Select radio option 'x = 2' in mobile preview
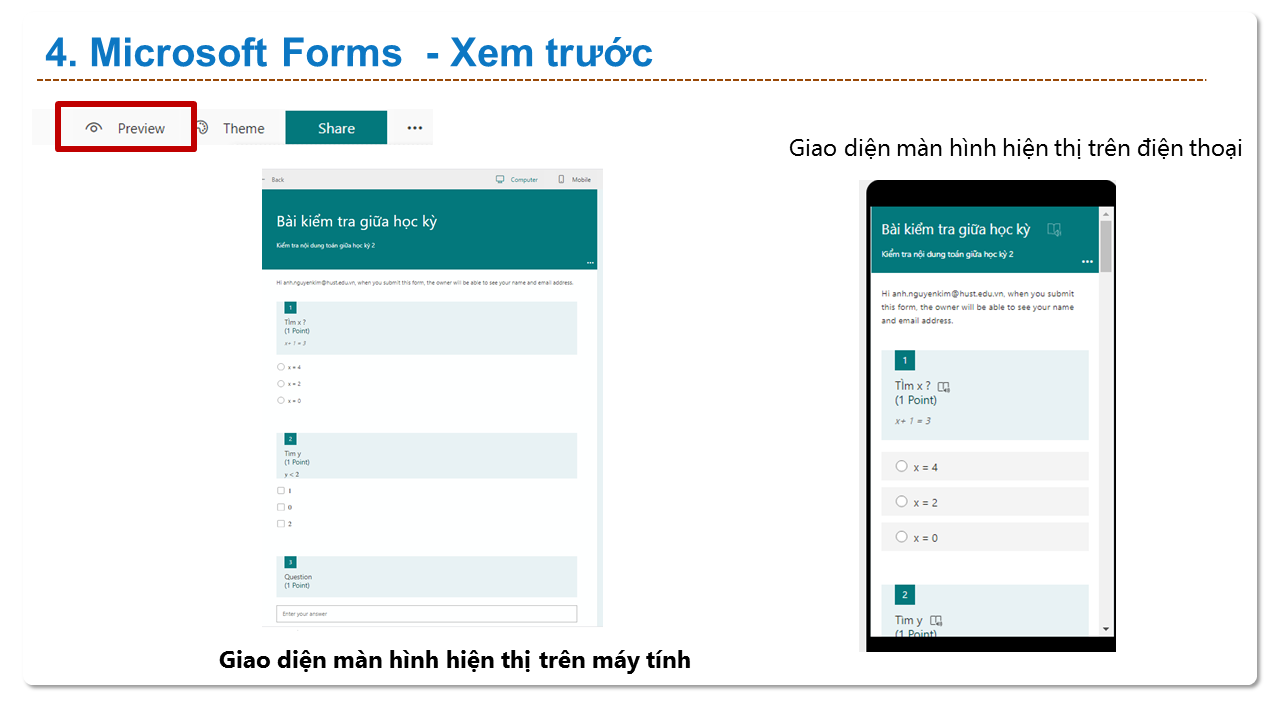 tap(901, 501)
